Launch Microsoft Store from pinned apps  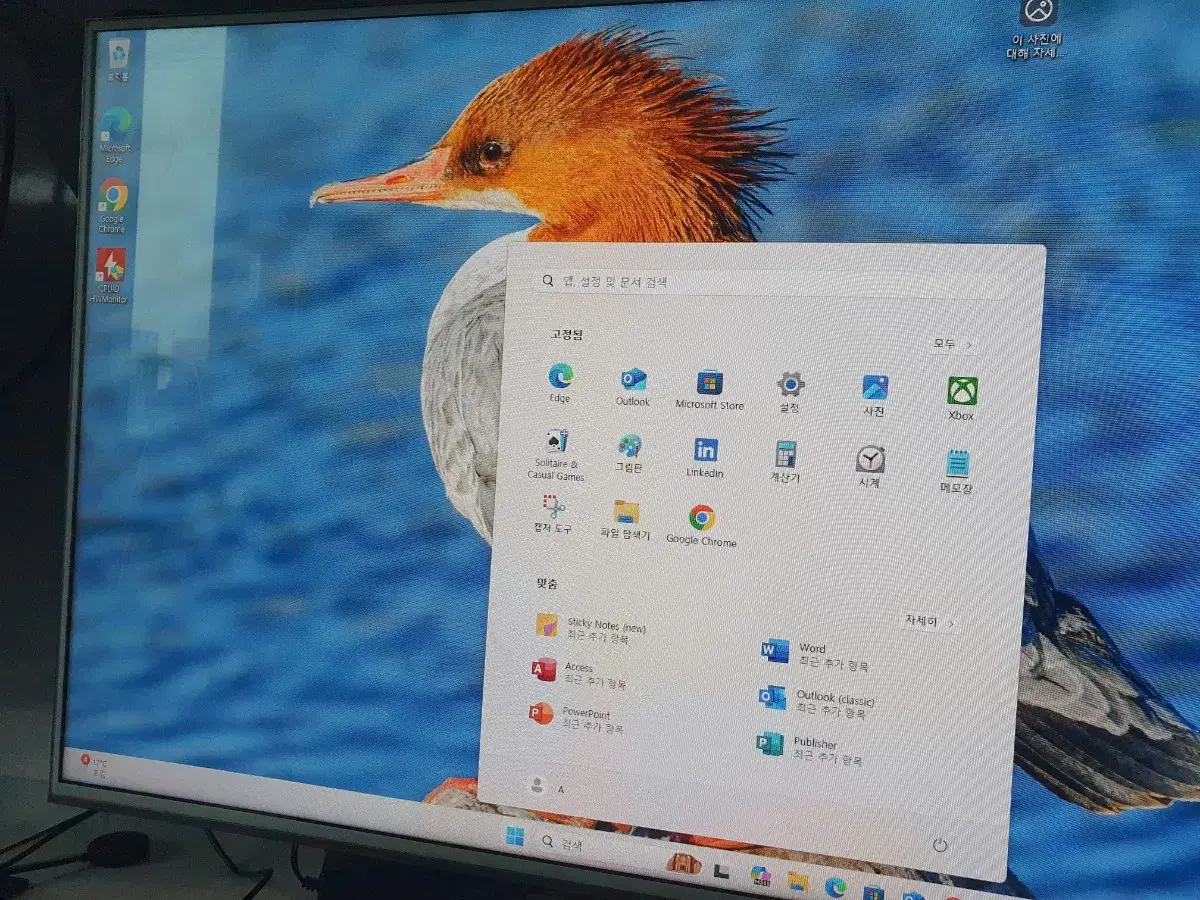[710, 390]
